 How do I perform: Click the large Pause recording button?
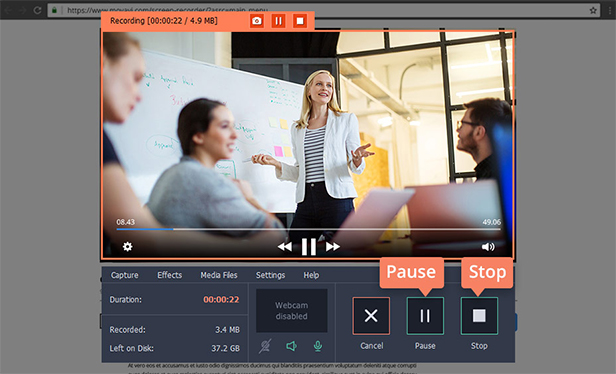click(425, 316)
